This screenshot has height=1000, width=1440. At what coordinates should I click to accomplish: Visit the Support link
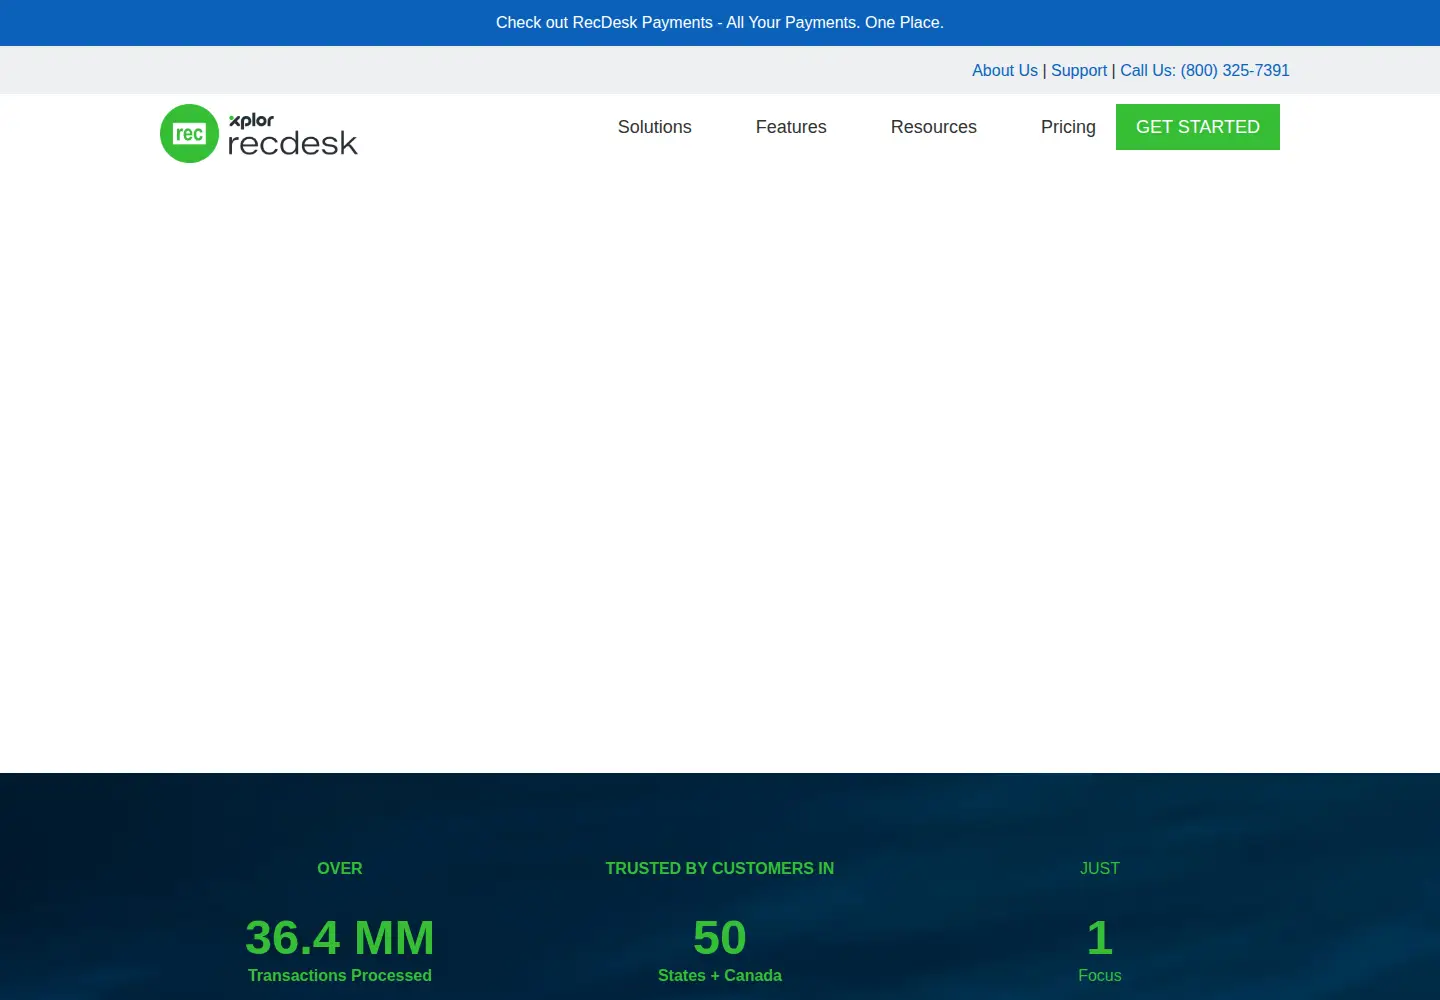[x=1079, y=70]
